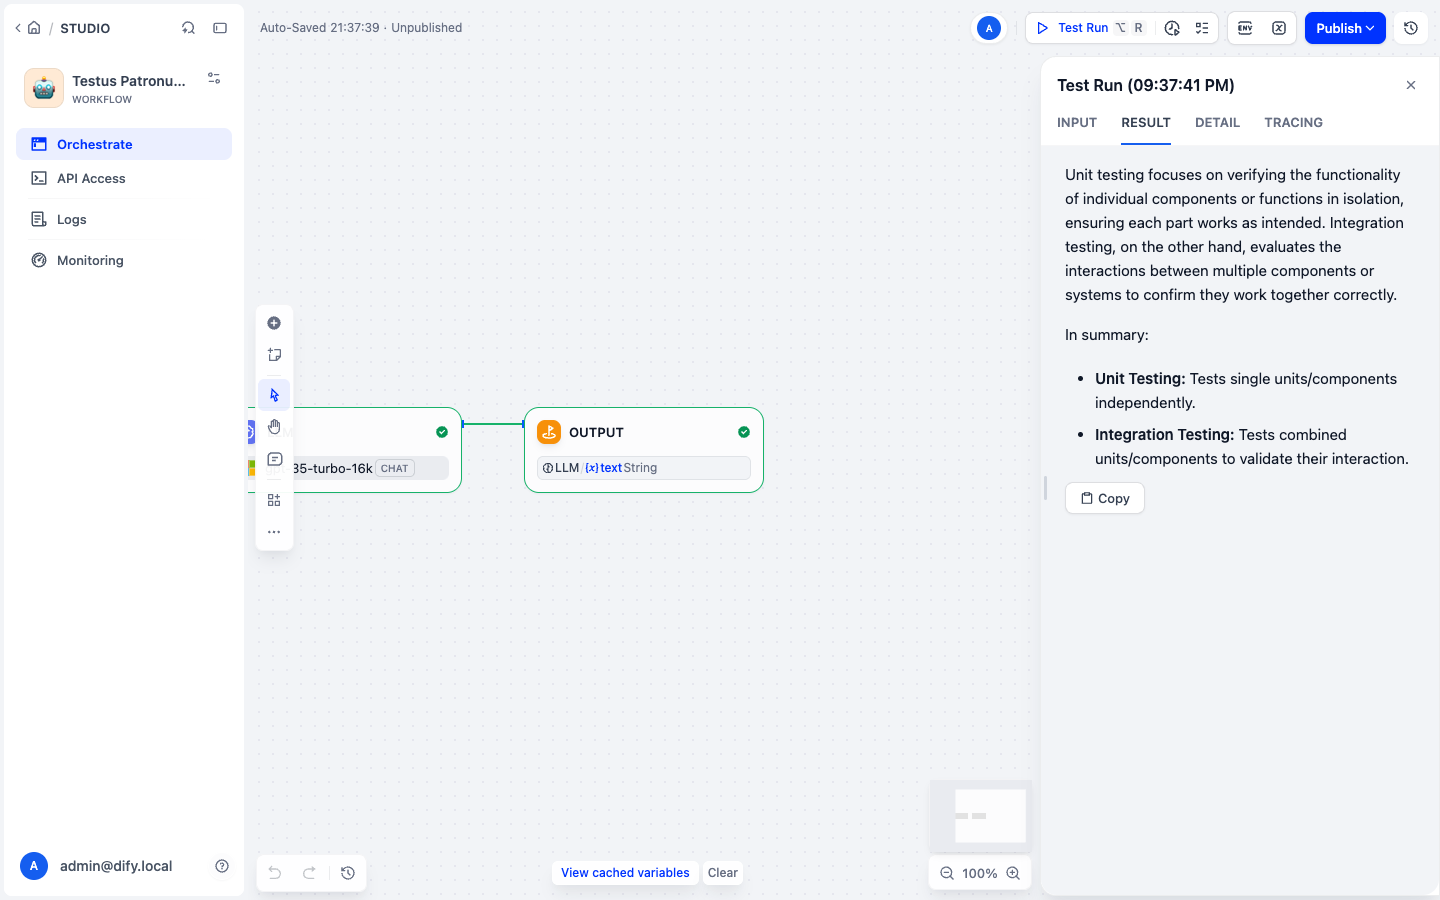The width and height of the screenshot is (1440, 900).
Task: Zoom out the canvas with minus magnifier
Action: coord(946,873)
